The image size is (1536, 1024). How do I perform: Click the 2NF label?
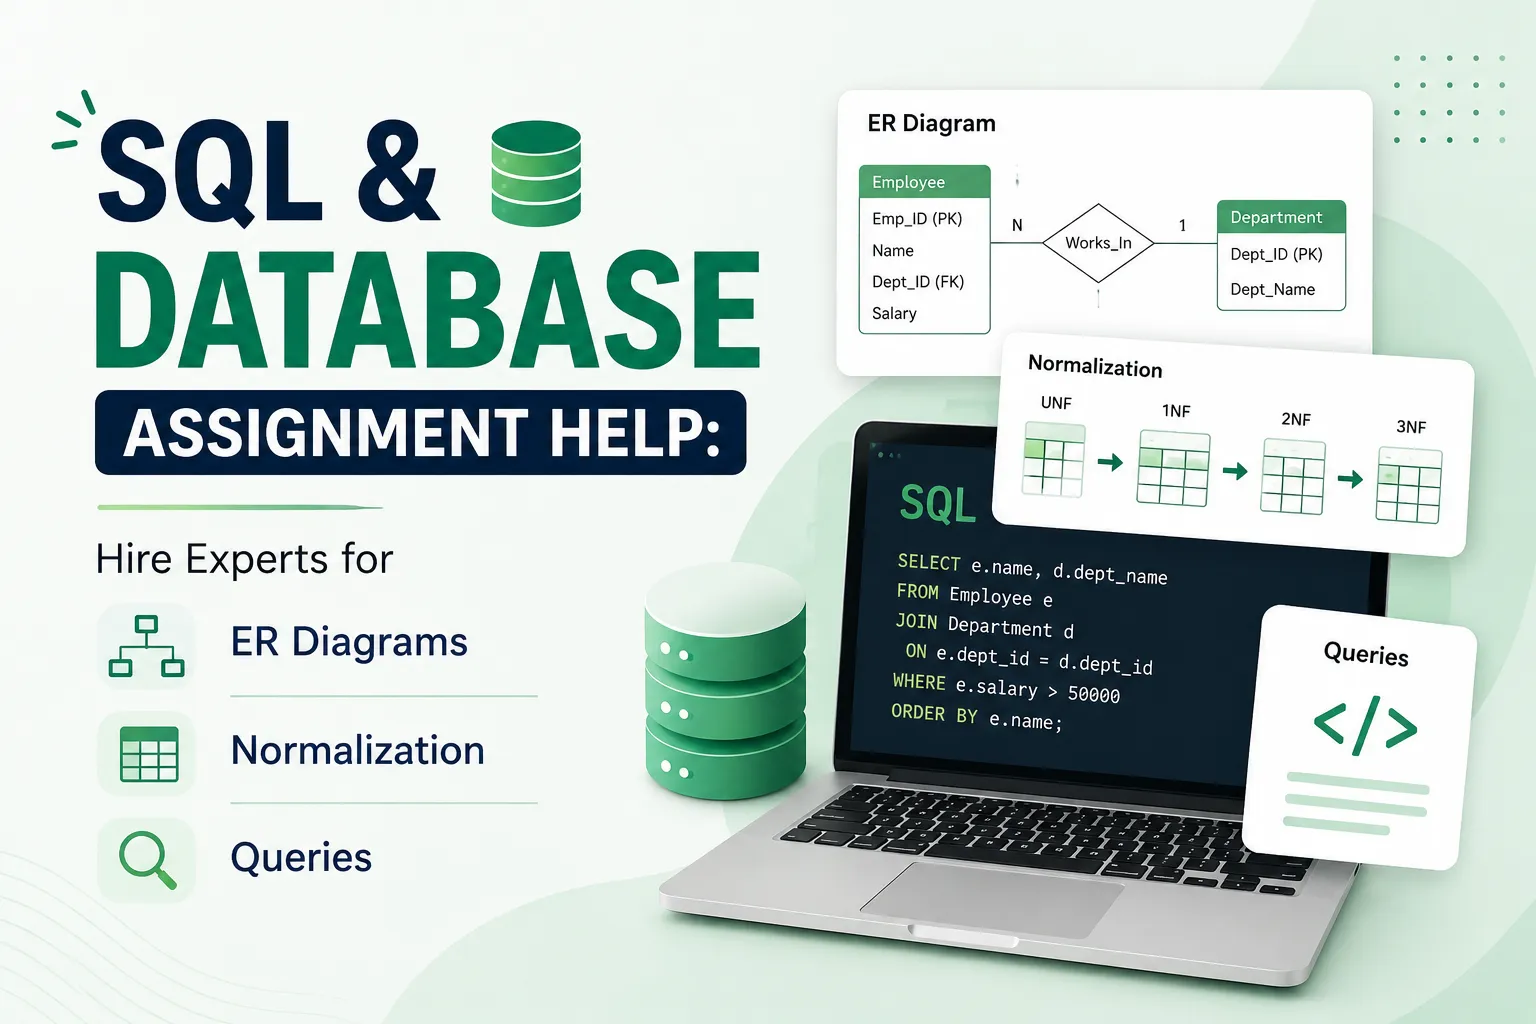1296,419
